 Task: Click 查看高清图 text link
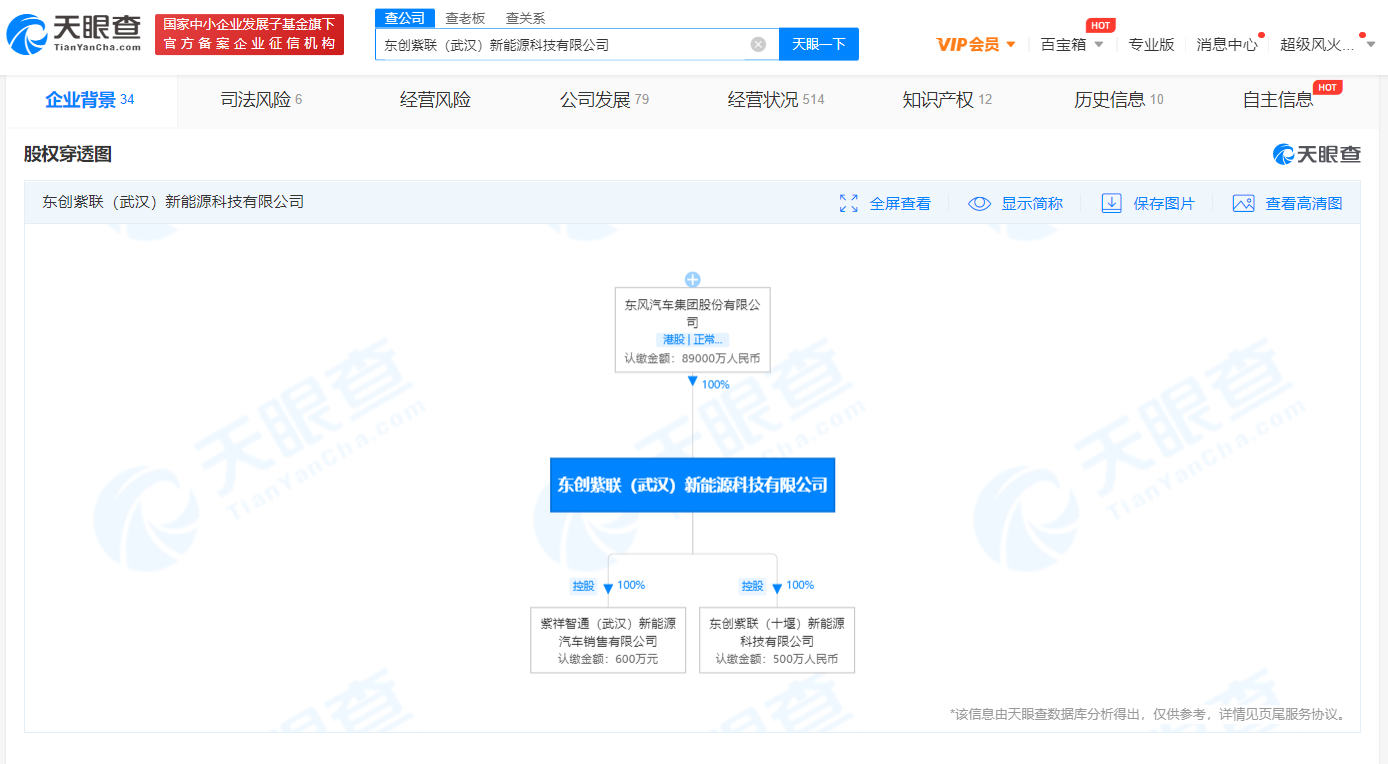click(1304, 203)
